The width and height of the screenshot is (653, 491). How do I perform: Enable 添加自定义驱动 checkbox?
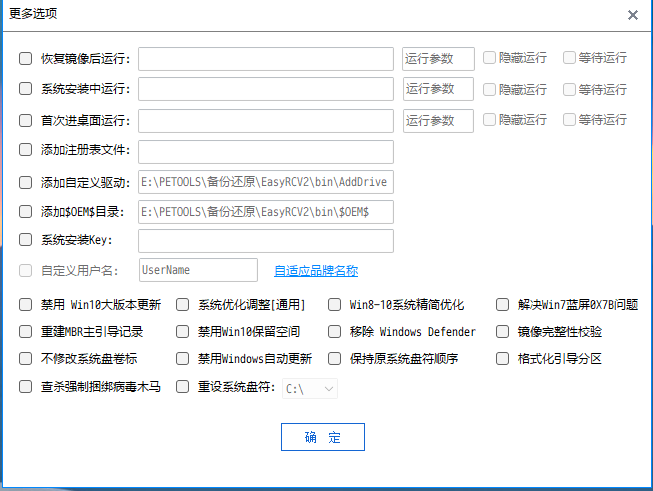pos(25,182)
